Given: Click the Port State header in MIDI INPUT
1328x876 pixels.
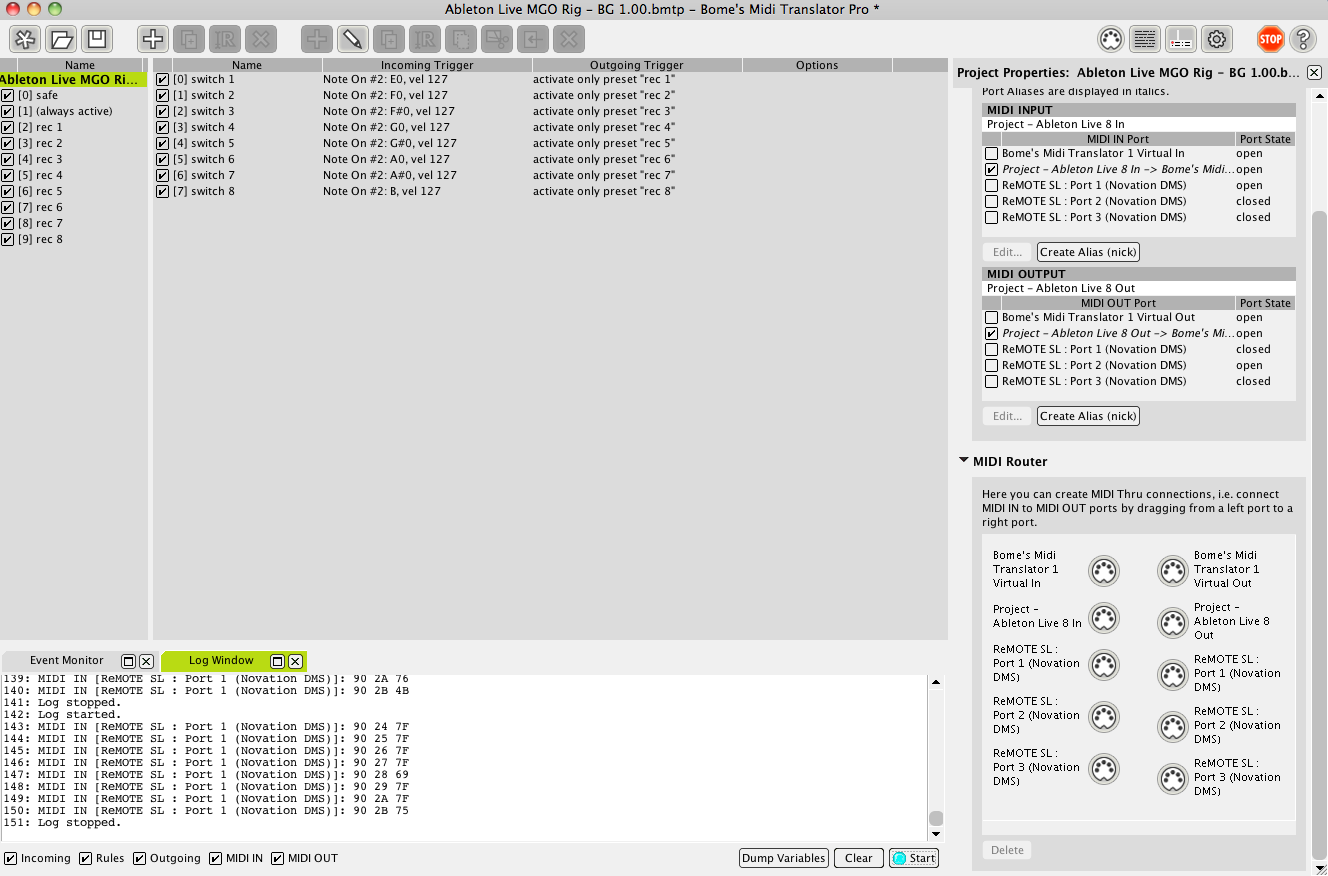Looking at the screenshot, I should [1265, 139].
